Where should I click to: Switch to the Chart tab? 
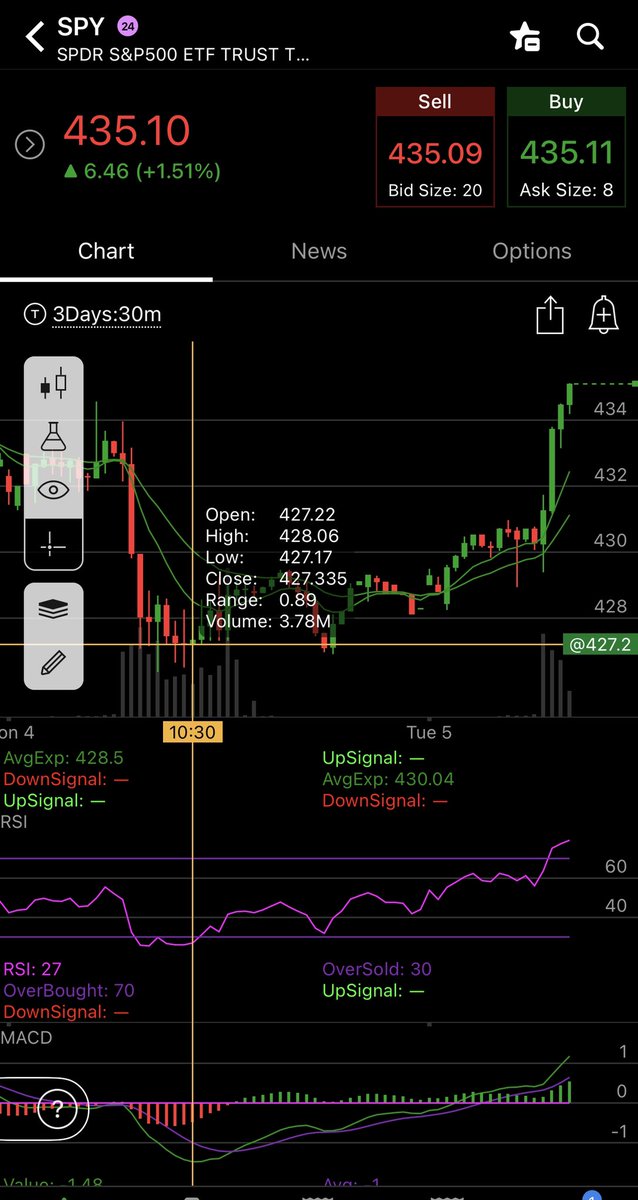tap(106, 251)
